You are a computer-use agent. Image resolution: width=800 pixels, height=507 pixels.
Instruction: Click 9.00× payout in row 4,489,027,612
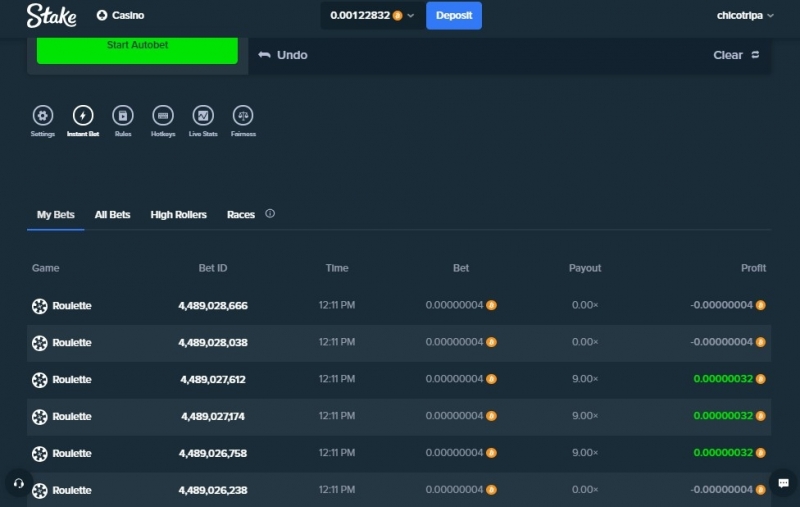point(585,379)
